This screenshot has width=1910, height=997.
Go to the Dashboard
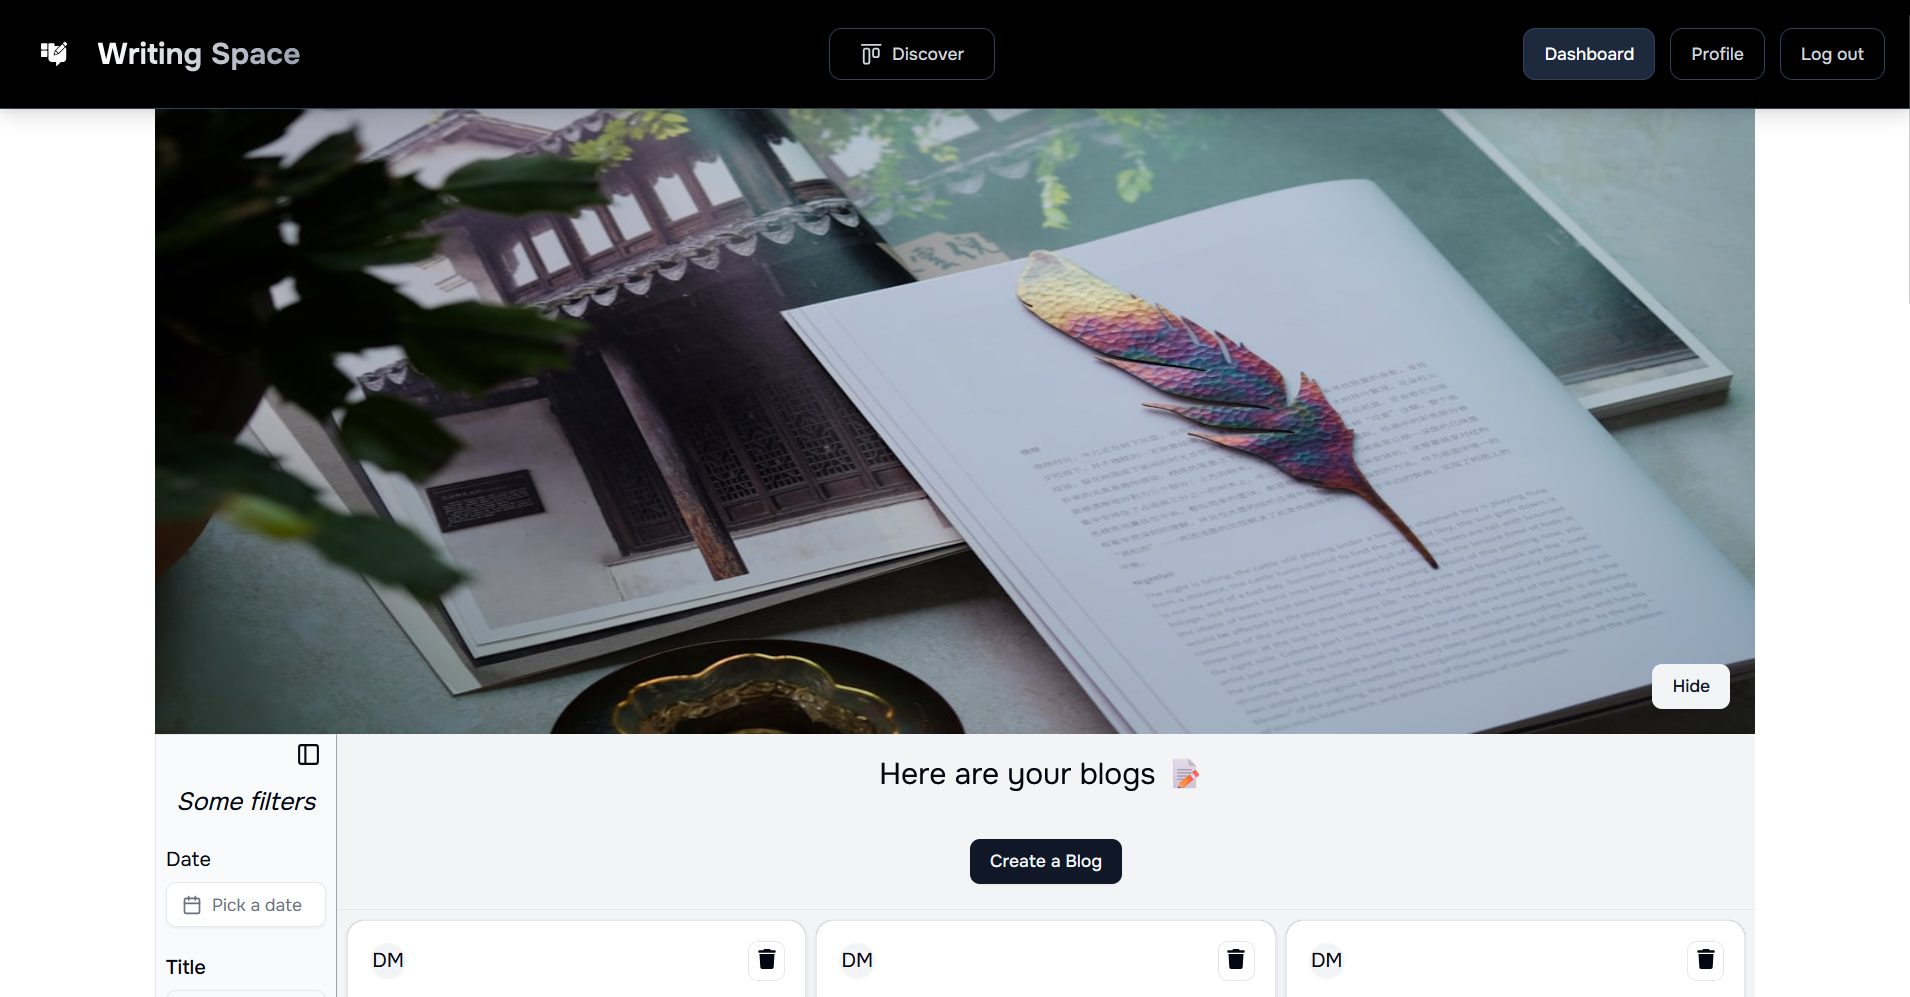point(1588,54)
